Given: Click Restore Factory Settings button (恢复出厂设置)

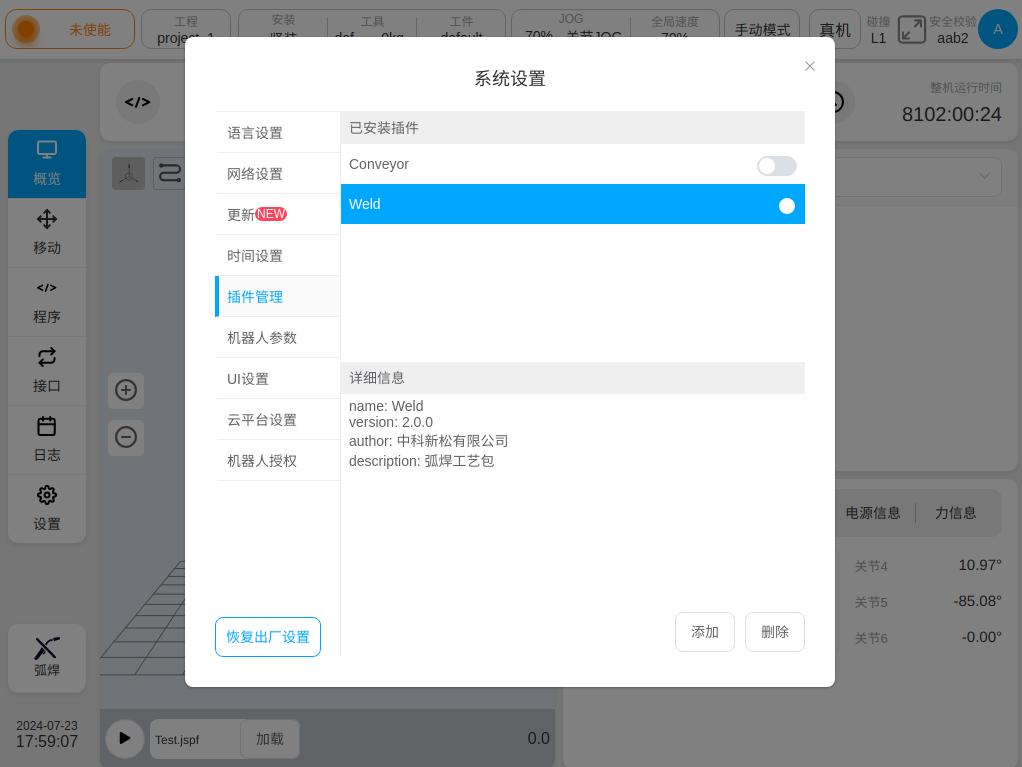Looking at the screenshot, I should (268, 637).
